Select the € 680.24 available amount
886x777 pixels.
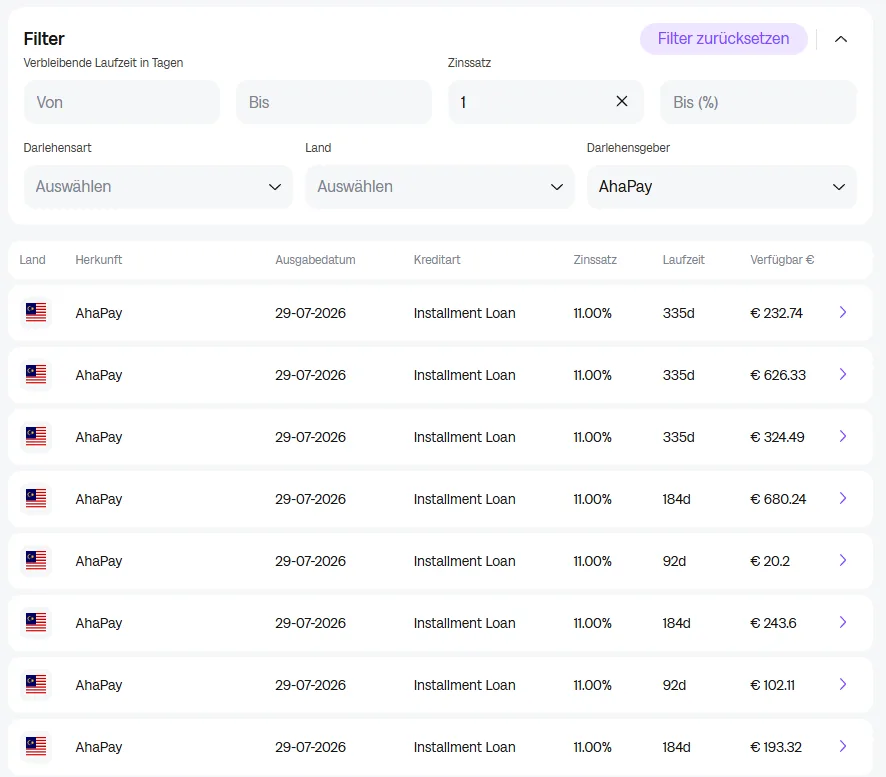click(778, 499)
